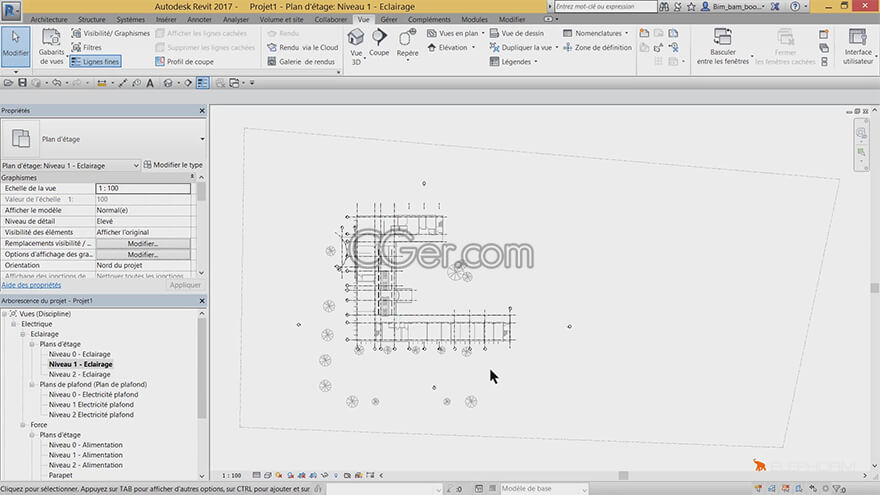Click Basculer entre les fenêtres
Screen dimensions: 880x495
pyautogui.click(x=723, y=47)
